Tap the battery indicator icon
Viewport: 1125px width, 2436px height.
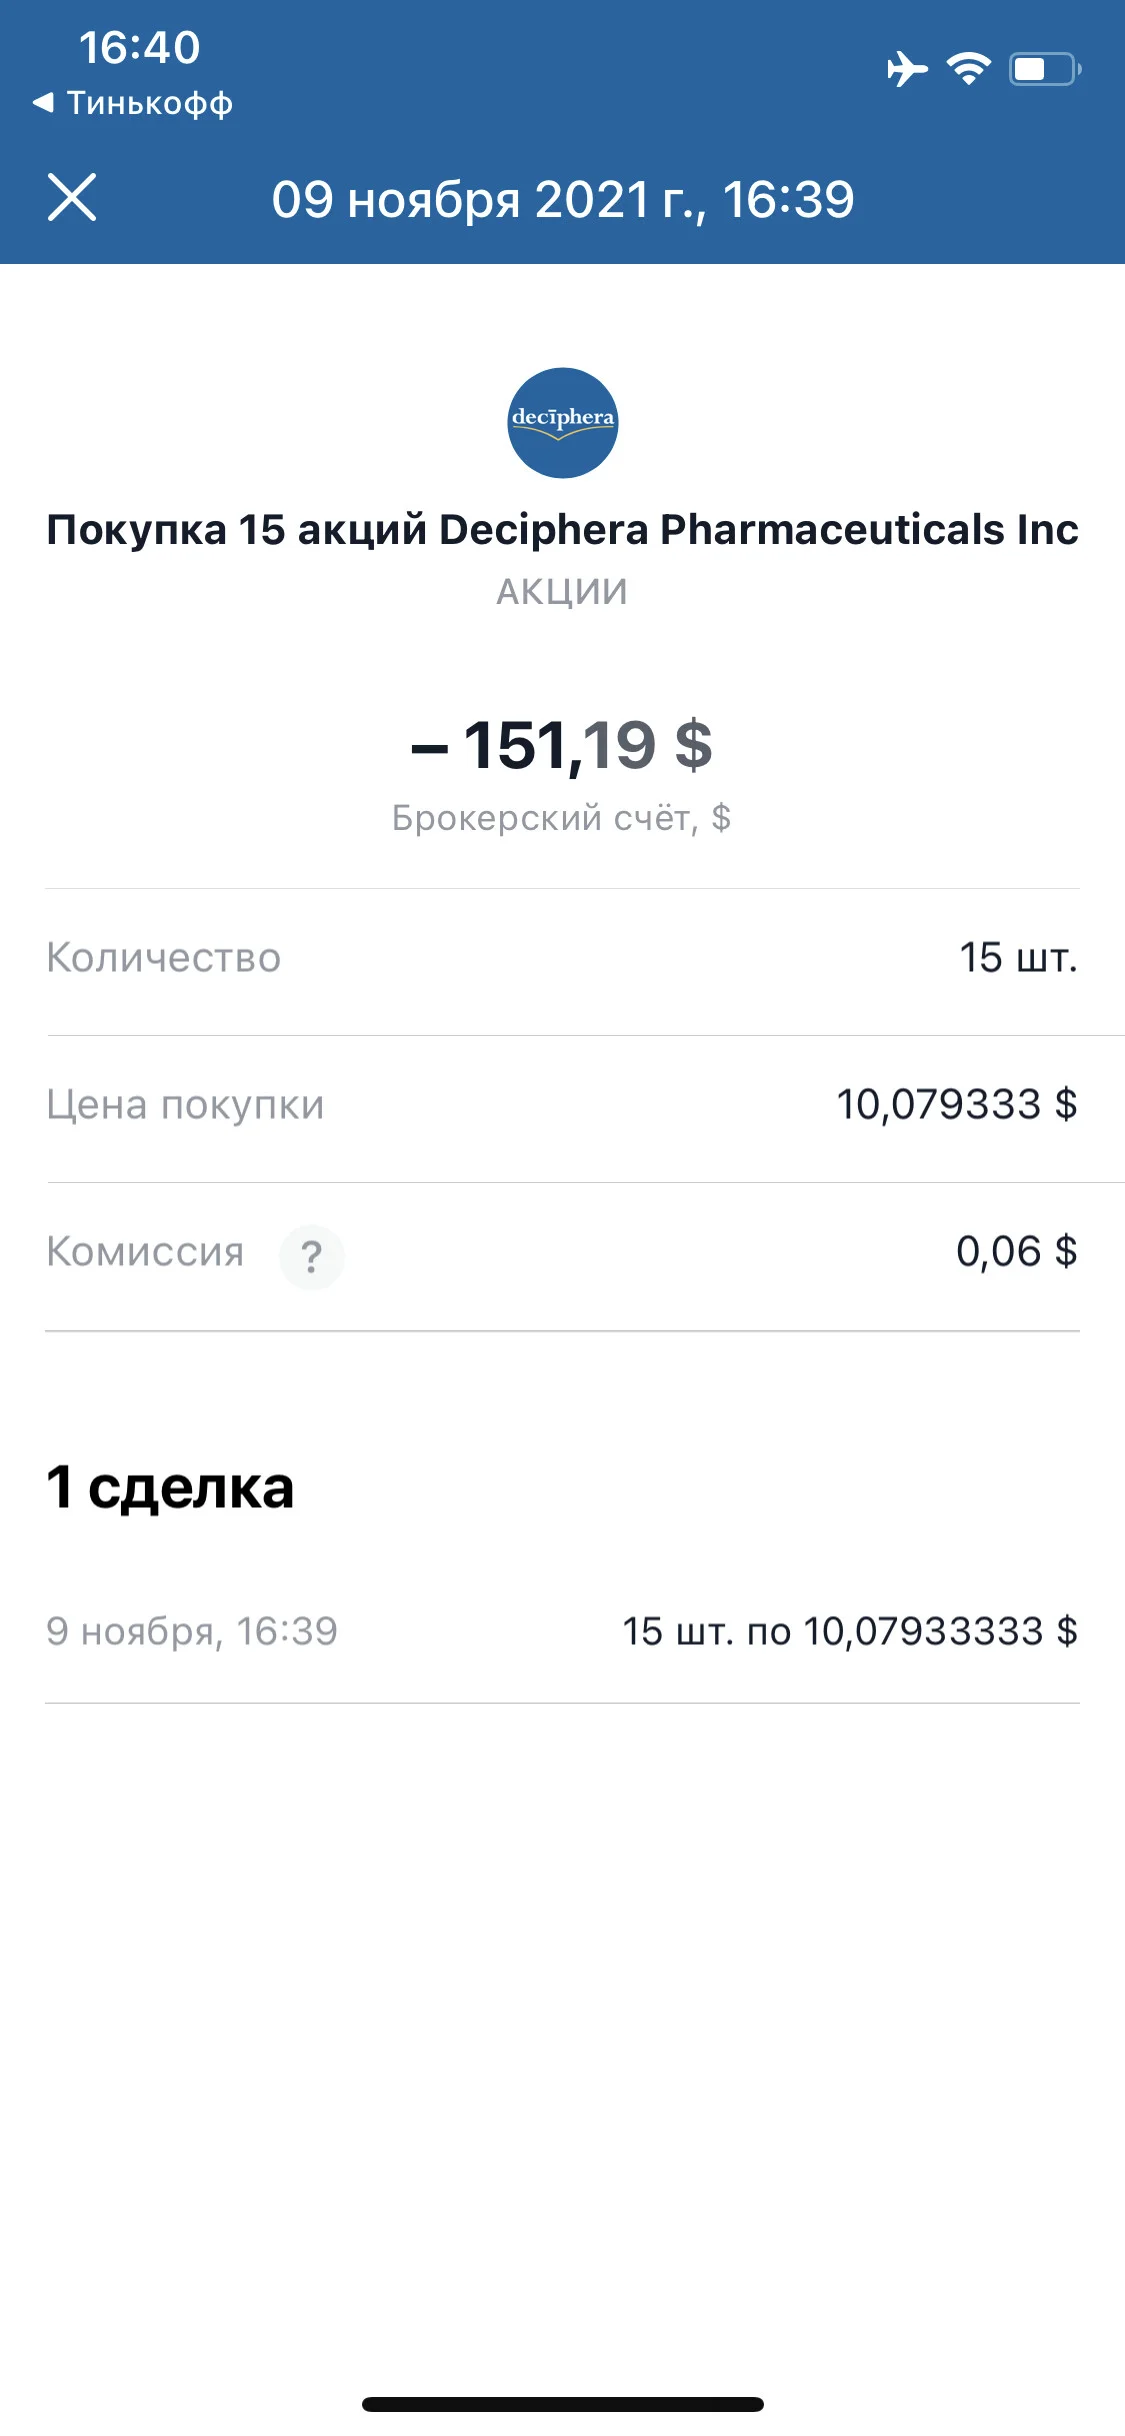pyautogui.click(x=1045, y=69)
